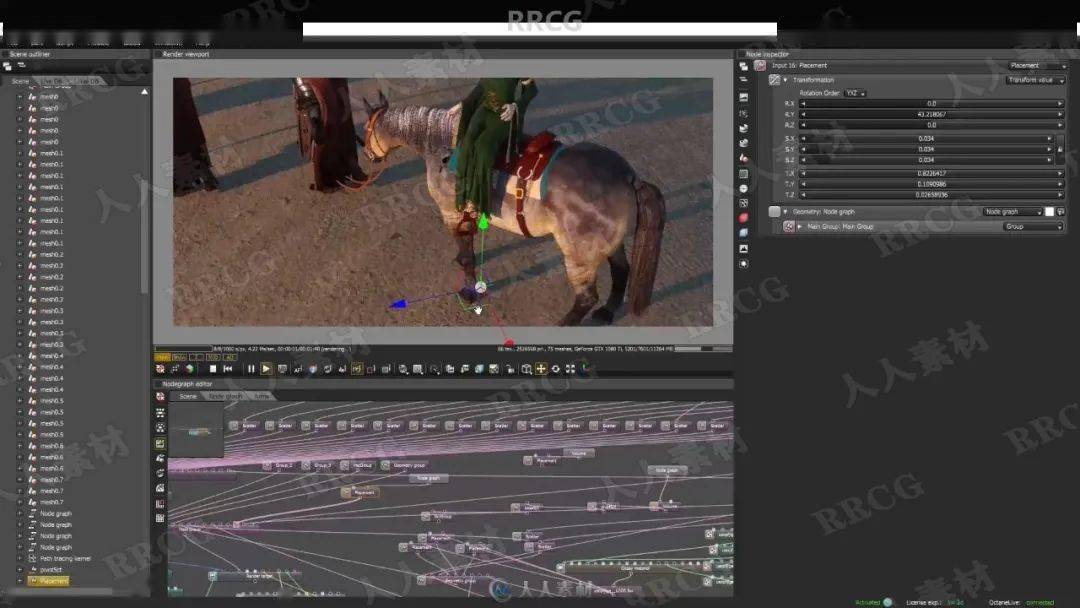This screenshot has width=1080, height=608.
Task: Click the stacked windows icon in Node inspector sidebar
Action: click(743, 66)
